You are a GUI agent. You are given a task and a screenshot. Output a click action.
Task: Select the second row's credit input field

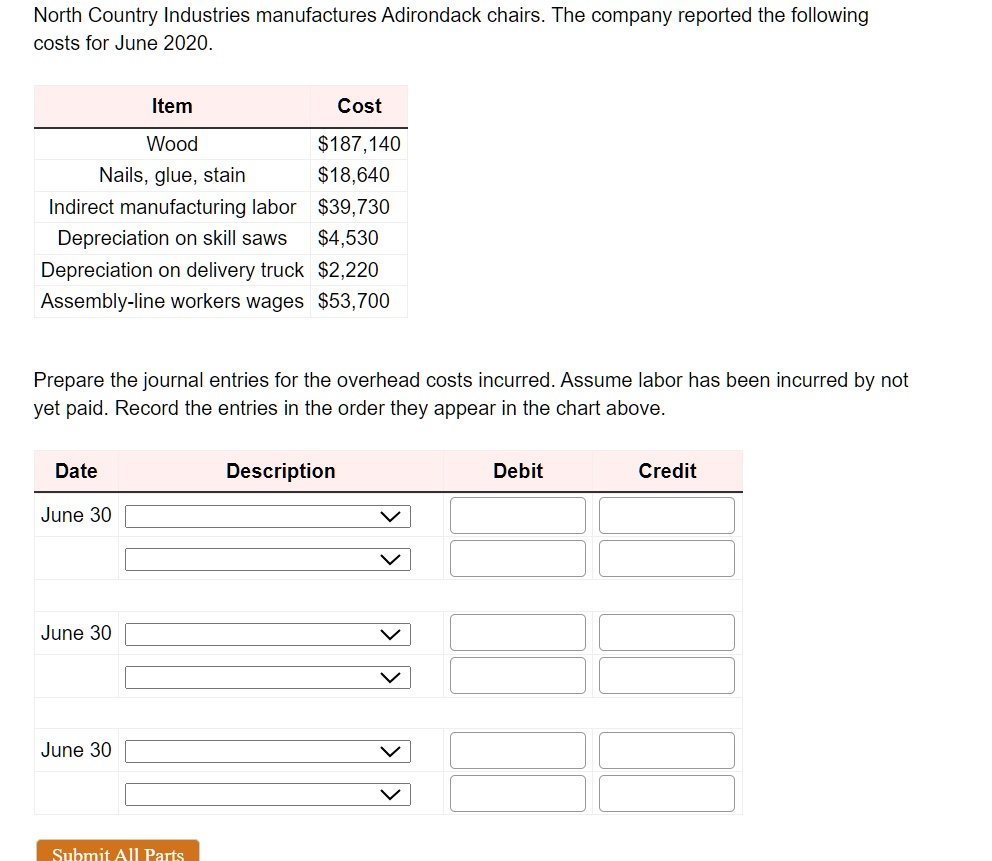[x=667, y=559]
